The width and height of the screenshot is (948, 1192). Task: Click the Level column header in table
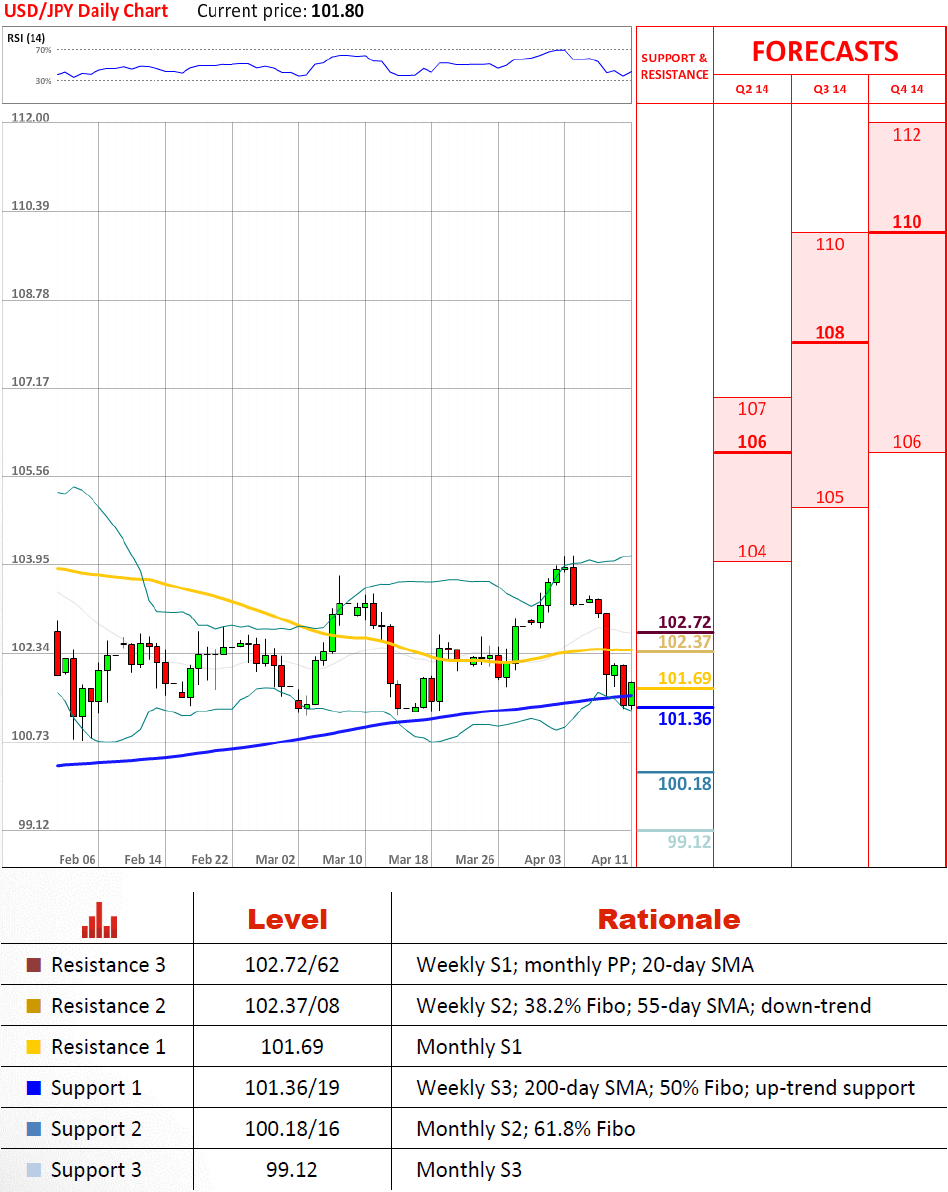pyautogui.click(x=287, y=920)
